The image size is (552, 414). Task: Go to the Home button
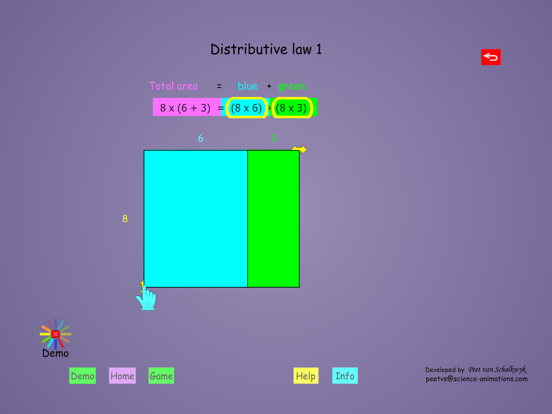[122, 376]
